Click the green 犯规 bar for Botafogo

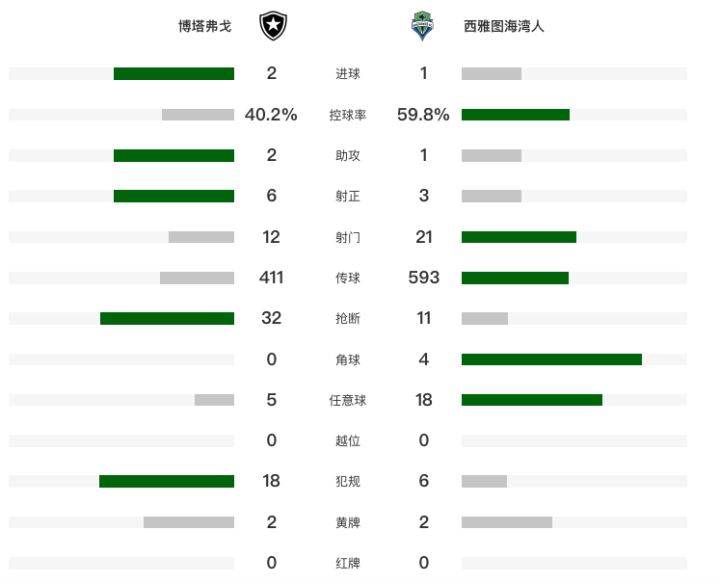coord(167,481)
